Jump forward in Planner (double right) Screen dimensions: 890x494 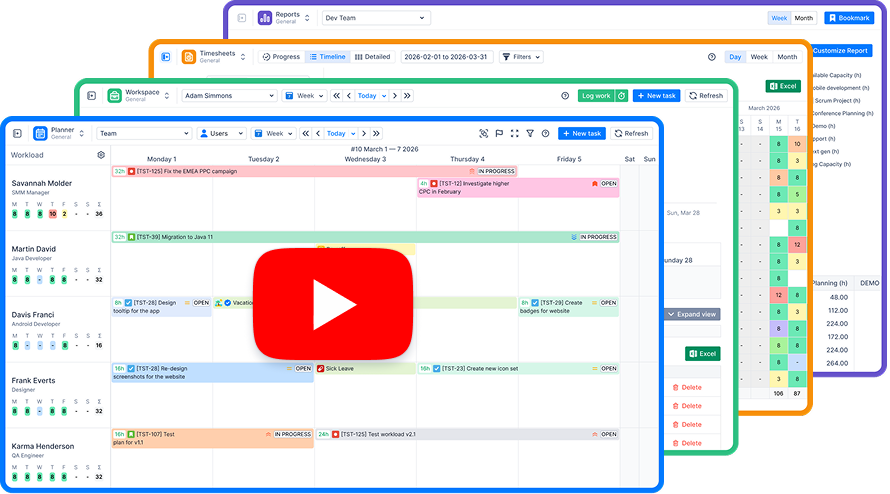[x=377, y=133]
